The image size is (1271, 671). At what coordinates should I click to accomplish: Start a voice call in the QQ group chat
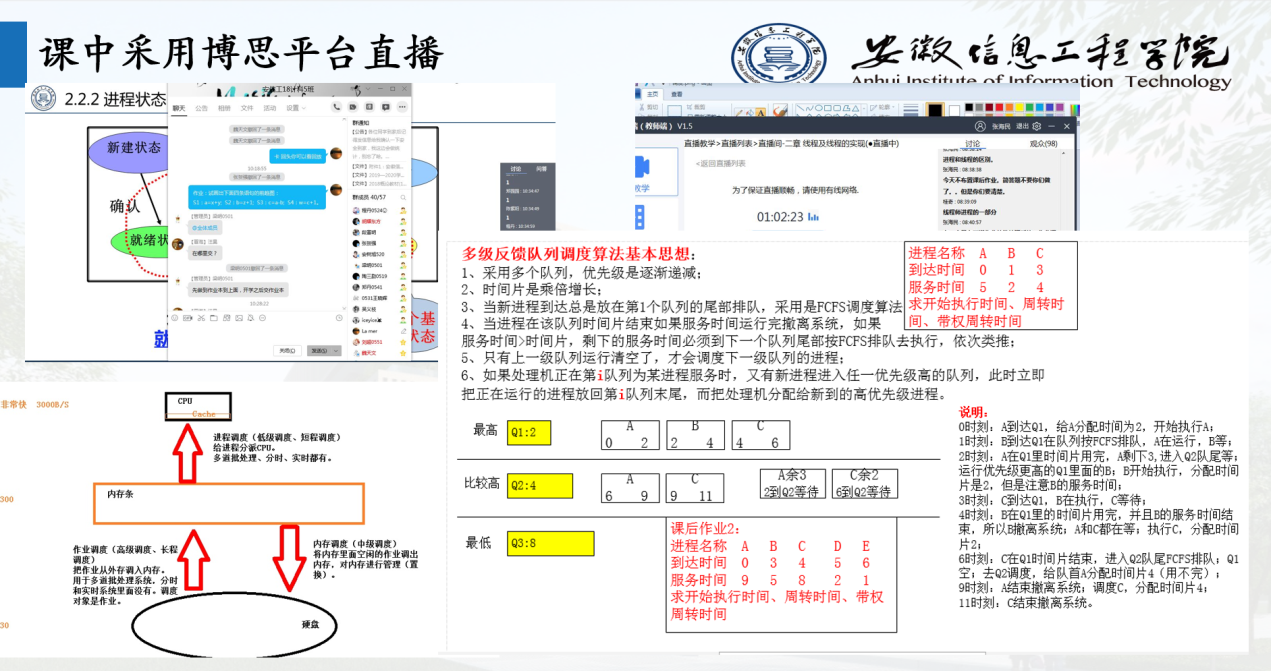click(x=336, y=107)
